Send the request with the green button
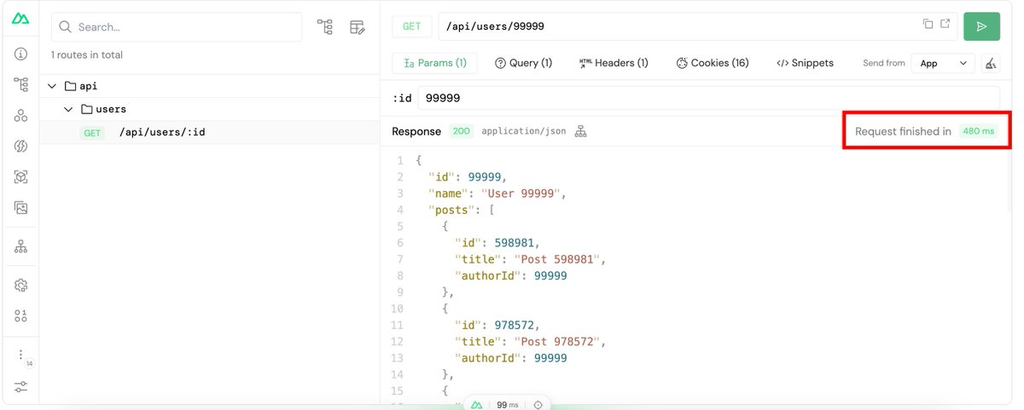This screenshot has width=1024, height=410. coord(982,27)
